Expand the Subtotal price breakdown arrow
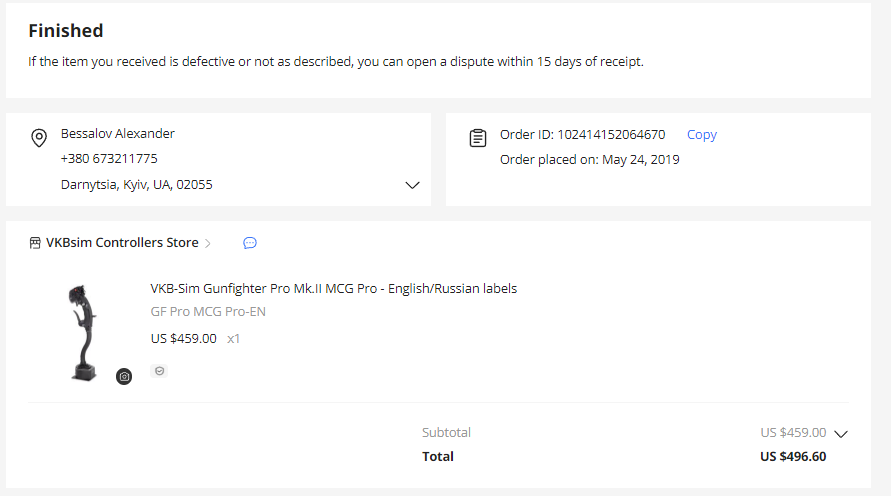891x496 pixels. (841, 434)
